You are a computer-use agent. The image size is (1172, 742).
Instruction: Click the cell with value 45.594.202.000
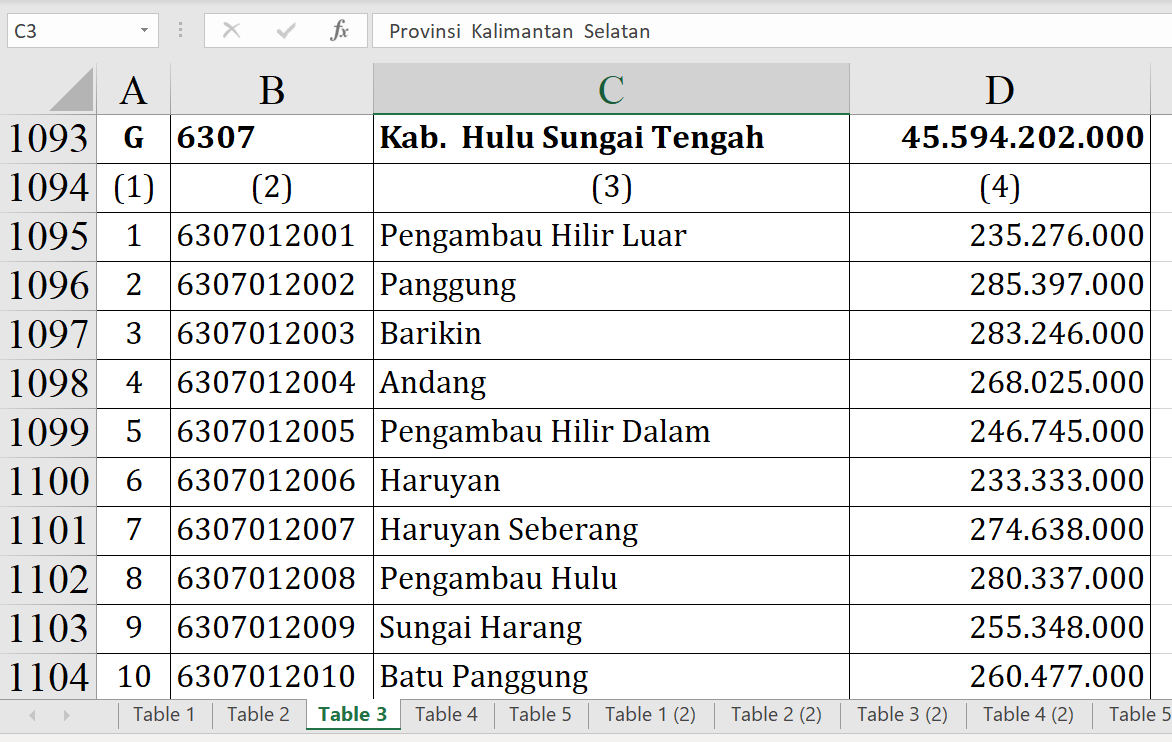pos(999,138)
